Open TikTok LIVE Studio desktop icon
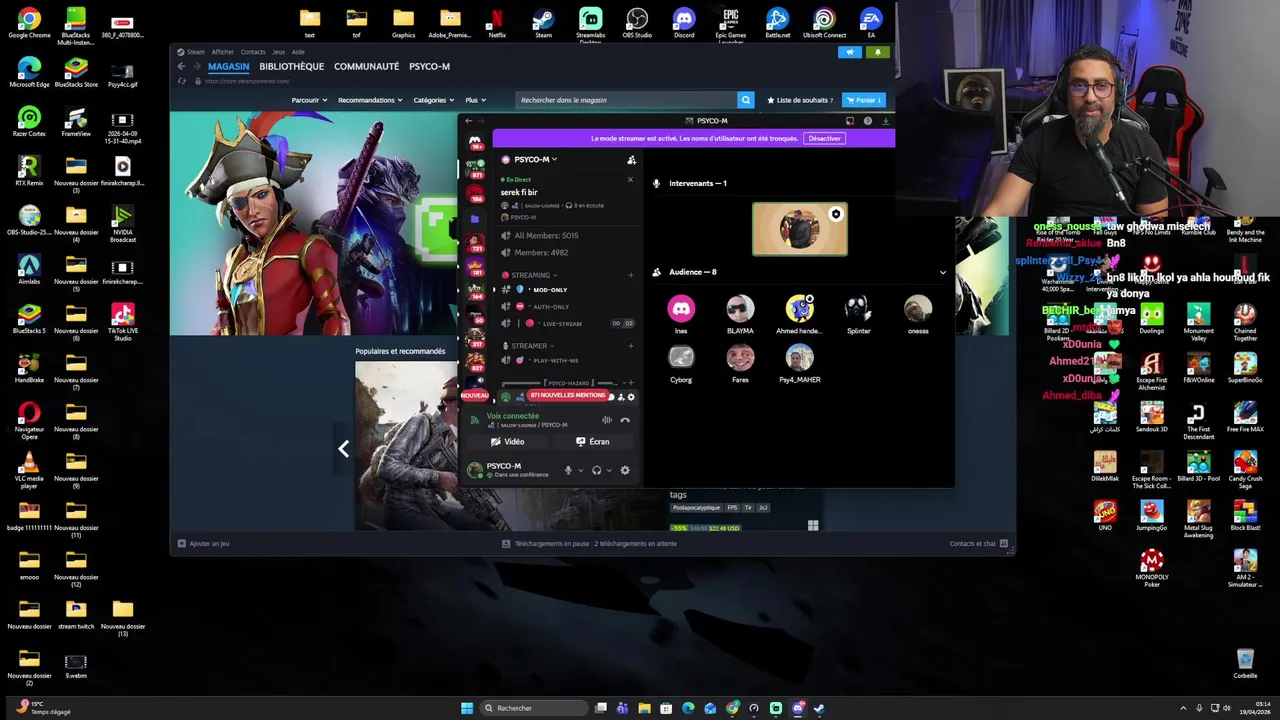This screenshot has height=720, width=1280. coord(123,321)
